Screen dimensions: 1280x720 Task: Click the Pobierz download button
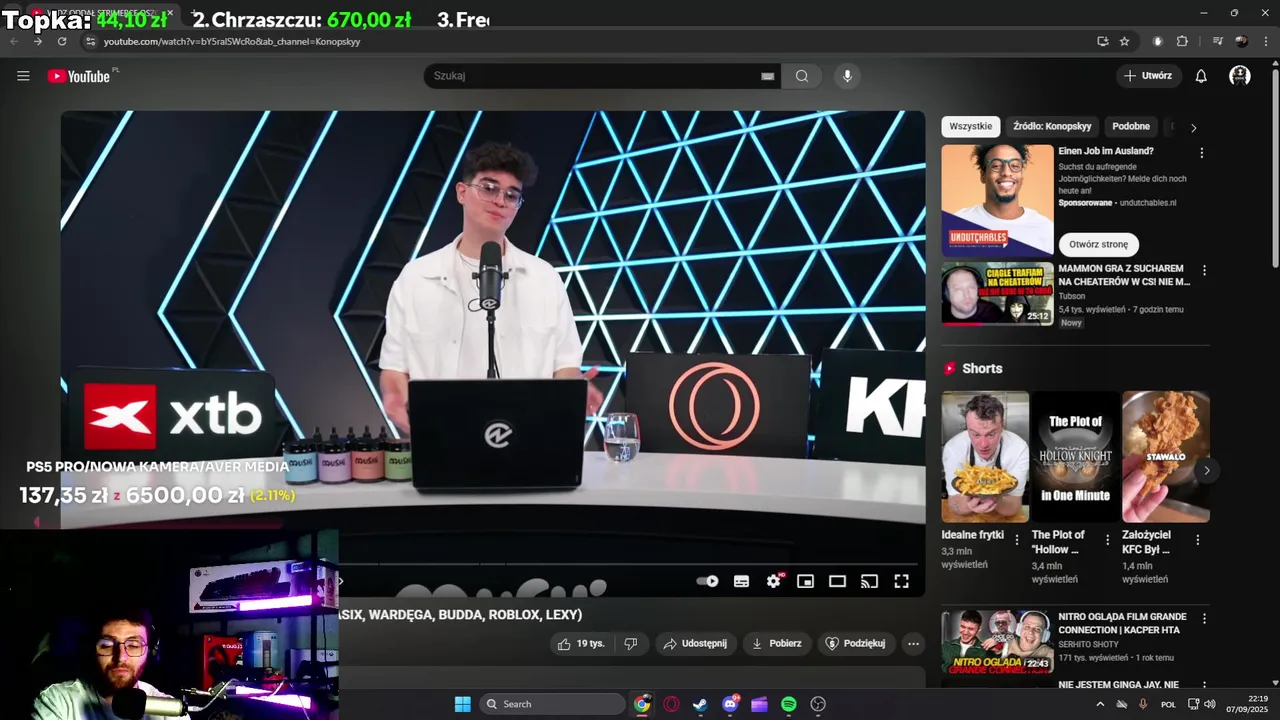tap(777, 643)
